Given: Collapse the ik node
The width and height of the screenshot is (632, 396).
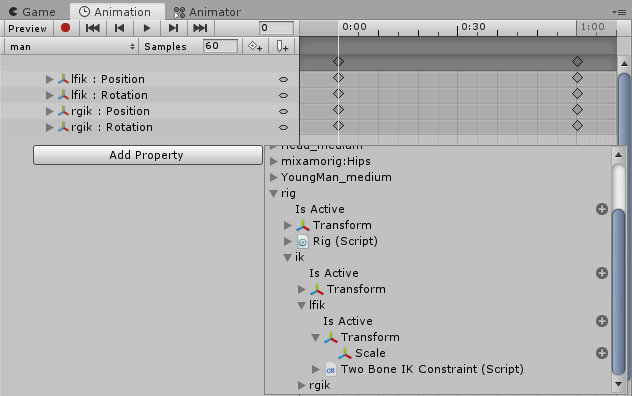Looking at the screenshot, I should click(x=287, y=258).
